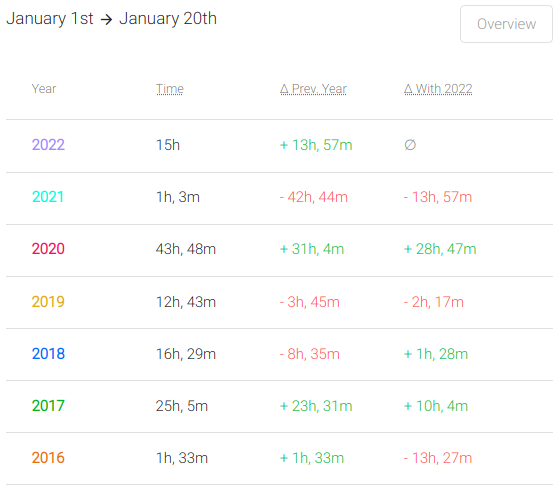Click the 43h, 48m time value
Screen dimensions: 560x488
click(x=186, y=249)
